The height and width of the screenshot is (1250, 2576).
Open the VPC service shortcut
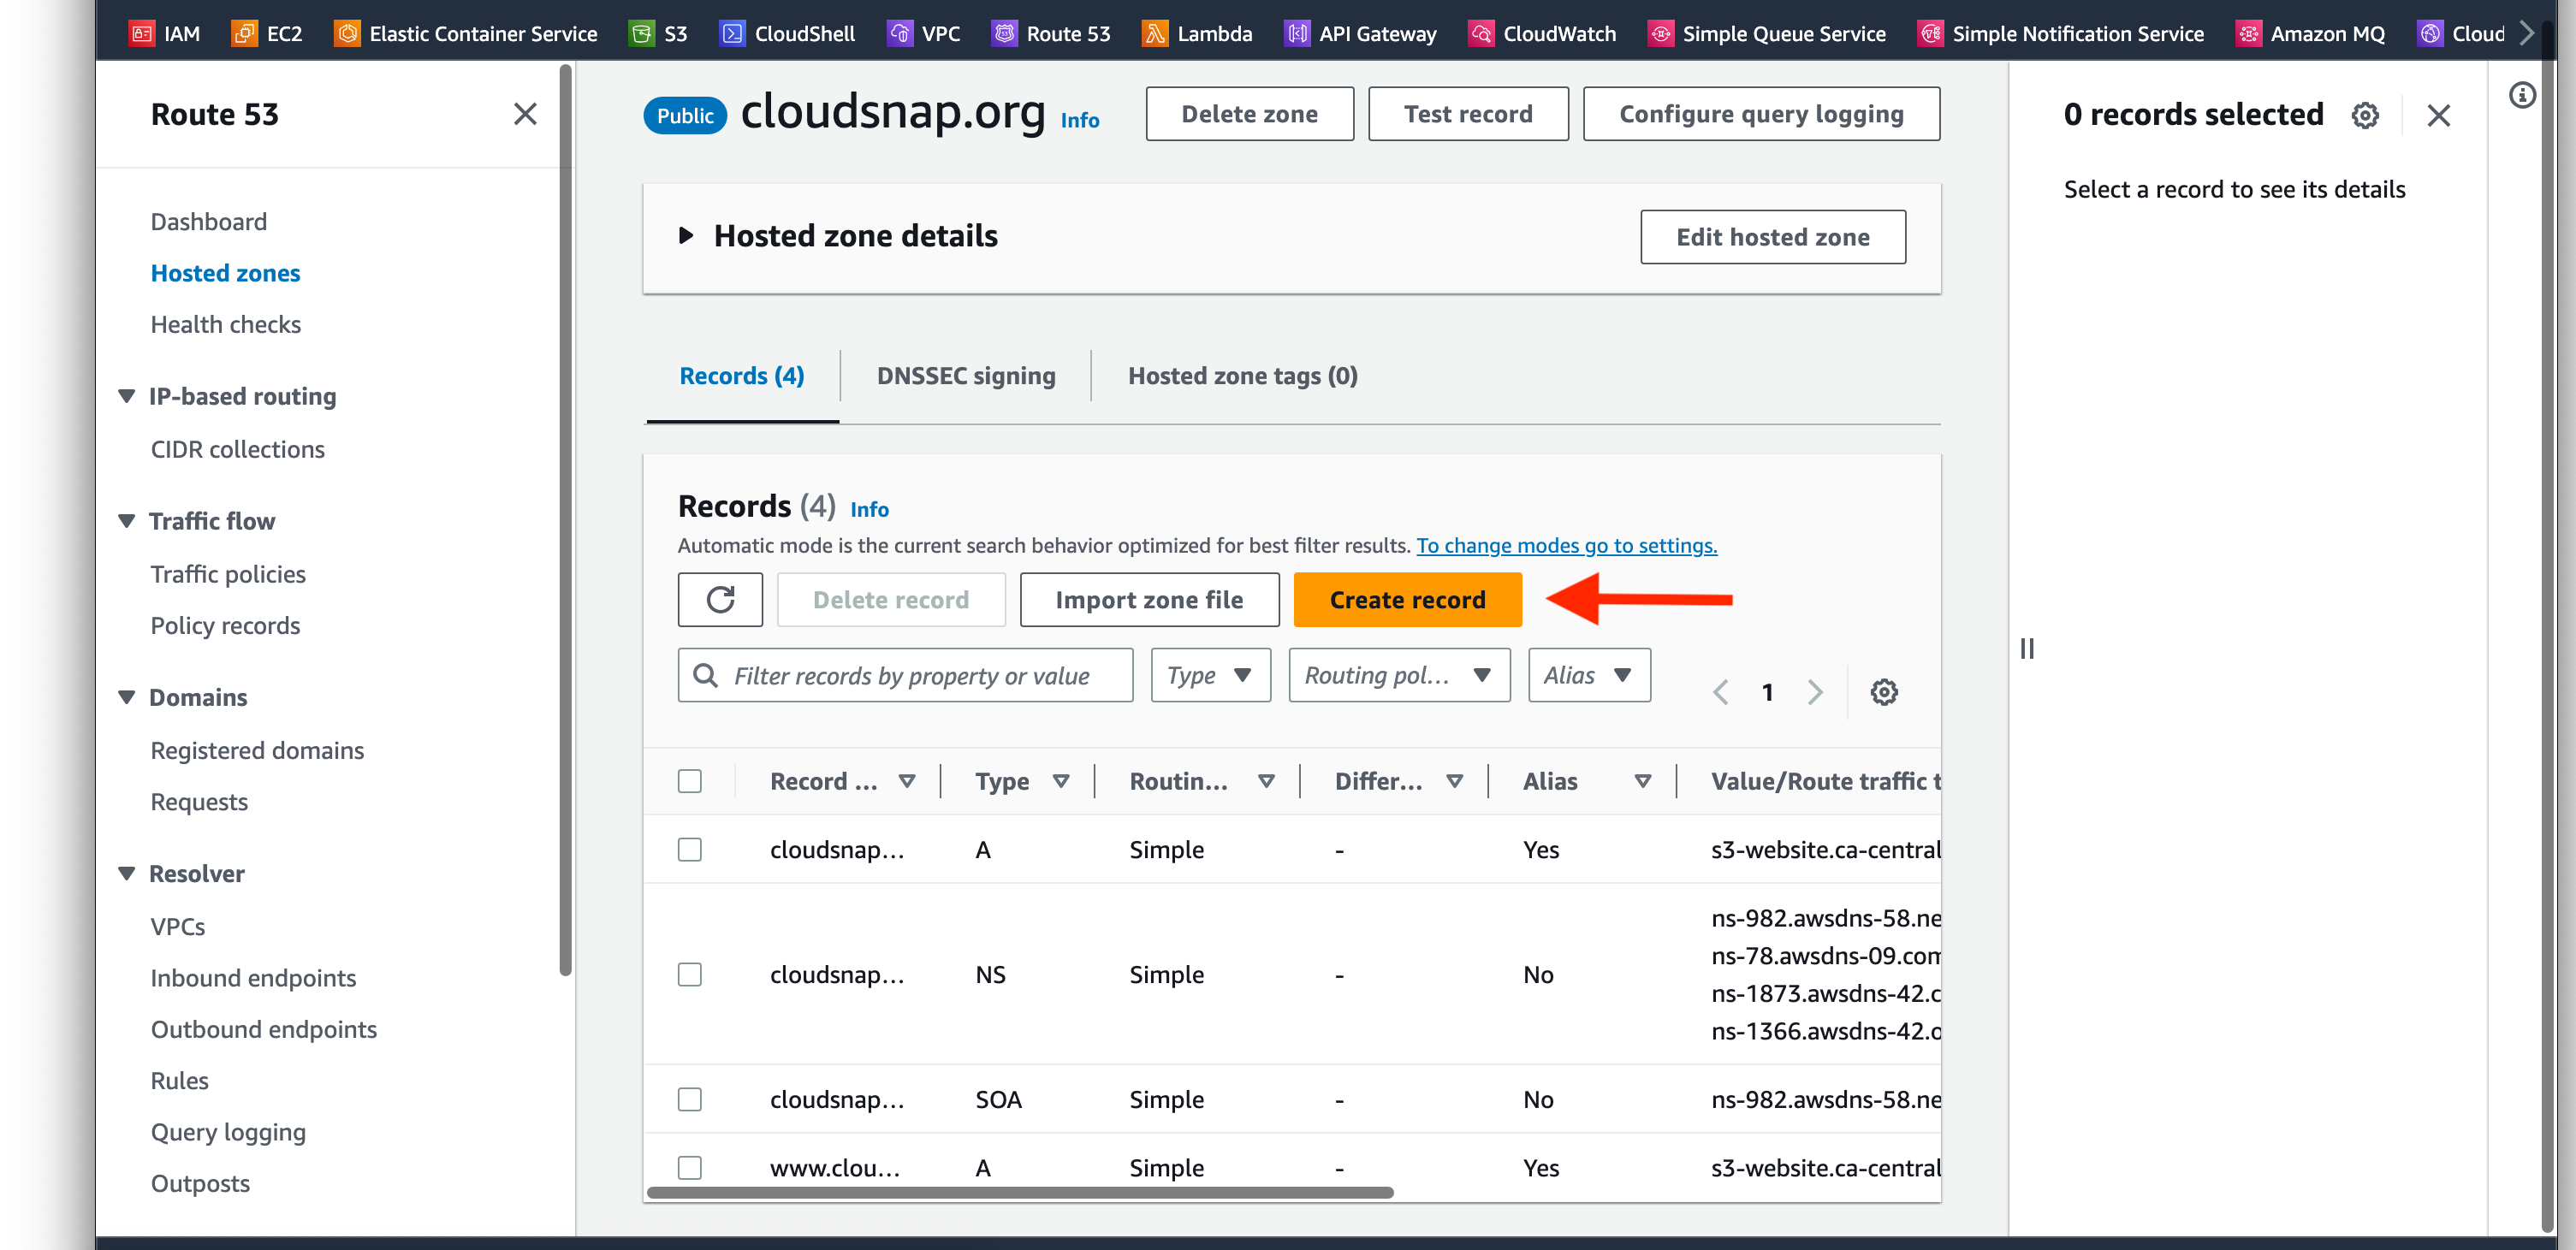click(923, 33)
